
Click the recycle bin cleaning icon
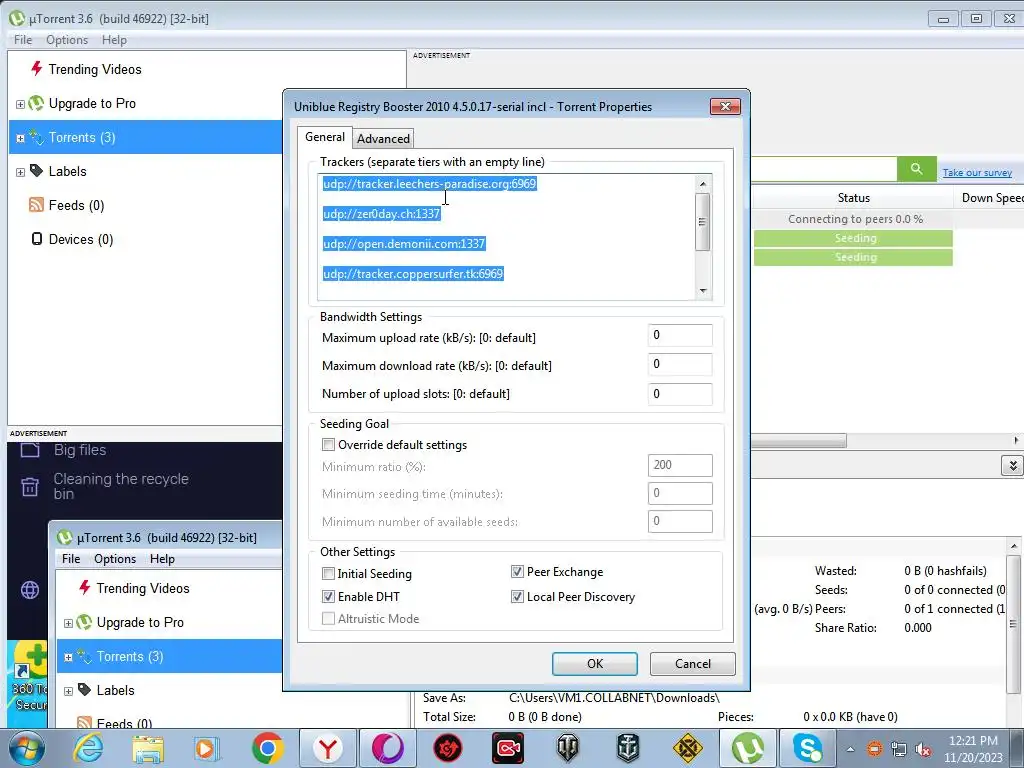30,487
